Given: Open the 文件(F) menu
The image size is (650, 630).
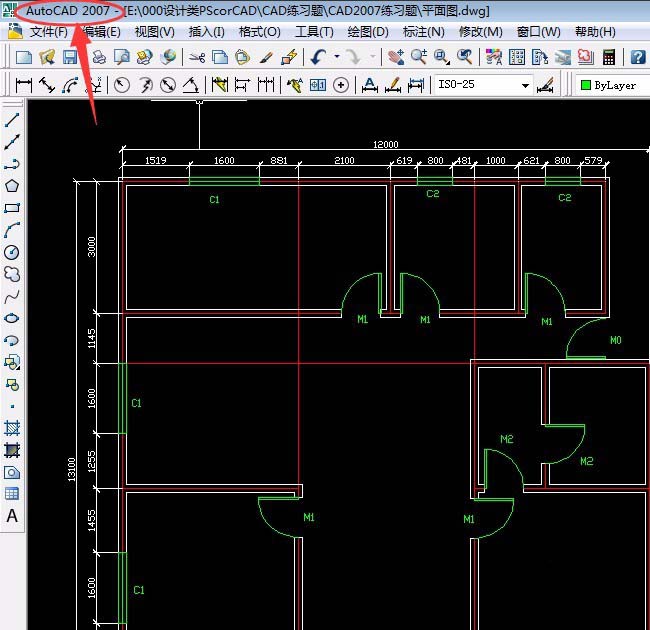Looking at the screenshot, I should click(x=49, y=32).
